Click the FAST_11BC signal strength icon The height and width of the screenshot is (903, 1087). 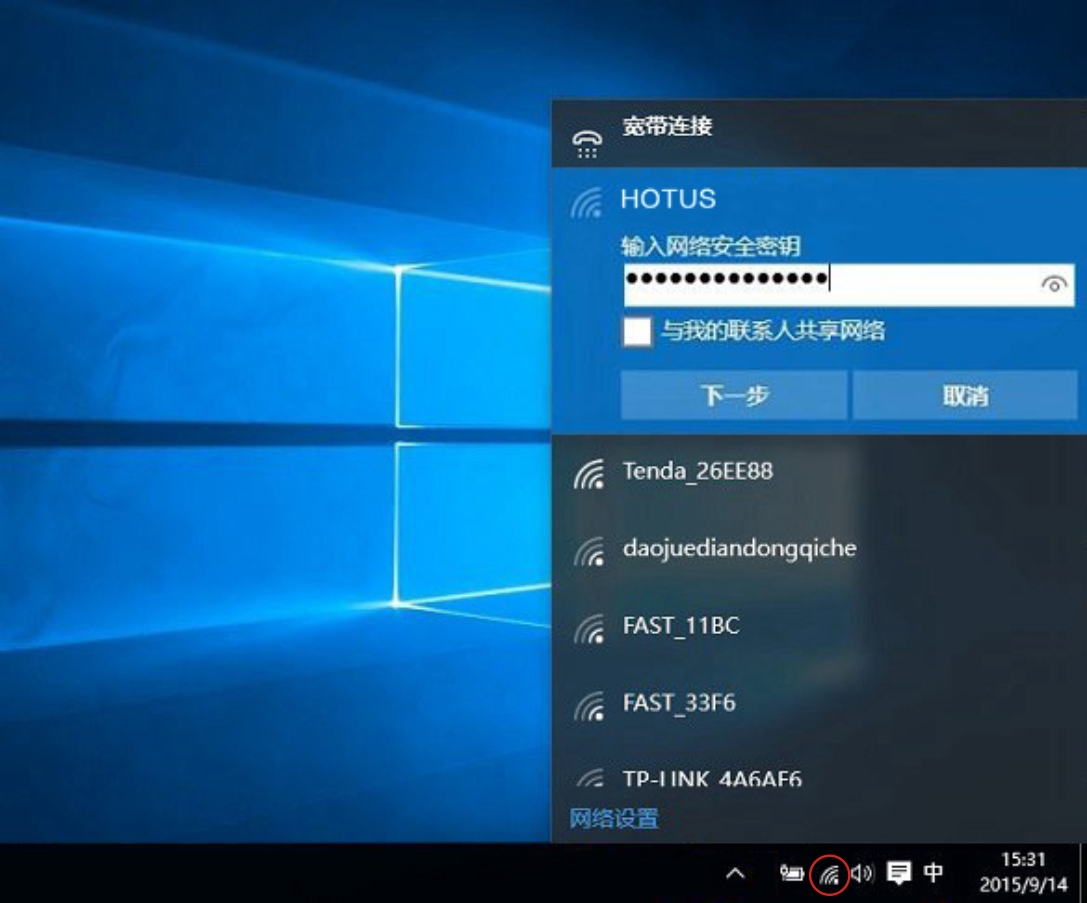(x=589, y=629)
